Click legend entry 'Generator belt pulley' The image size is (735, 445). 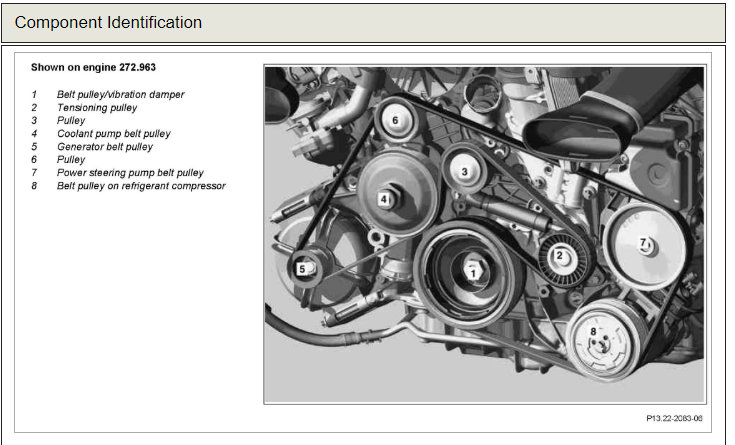[105, 147]
